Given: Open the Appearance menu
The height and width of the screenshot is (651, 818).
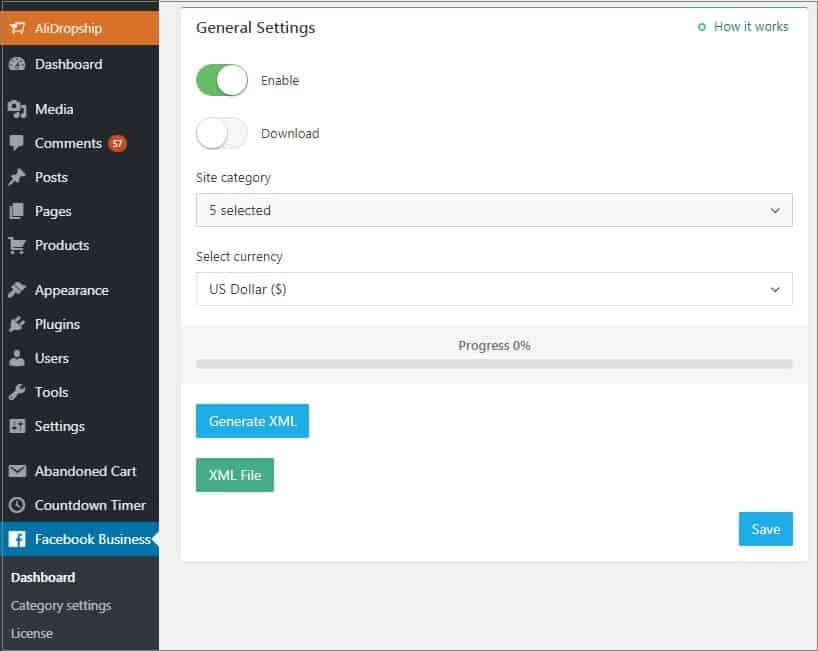Looking at the screenshot, I should point(80,290).
